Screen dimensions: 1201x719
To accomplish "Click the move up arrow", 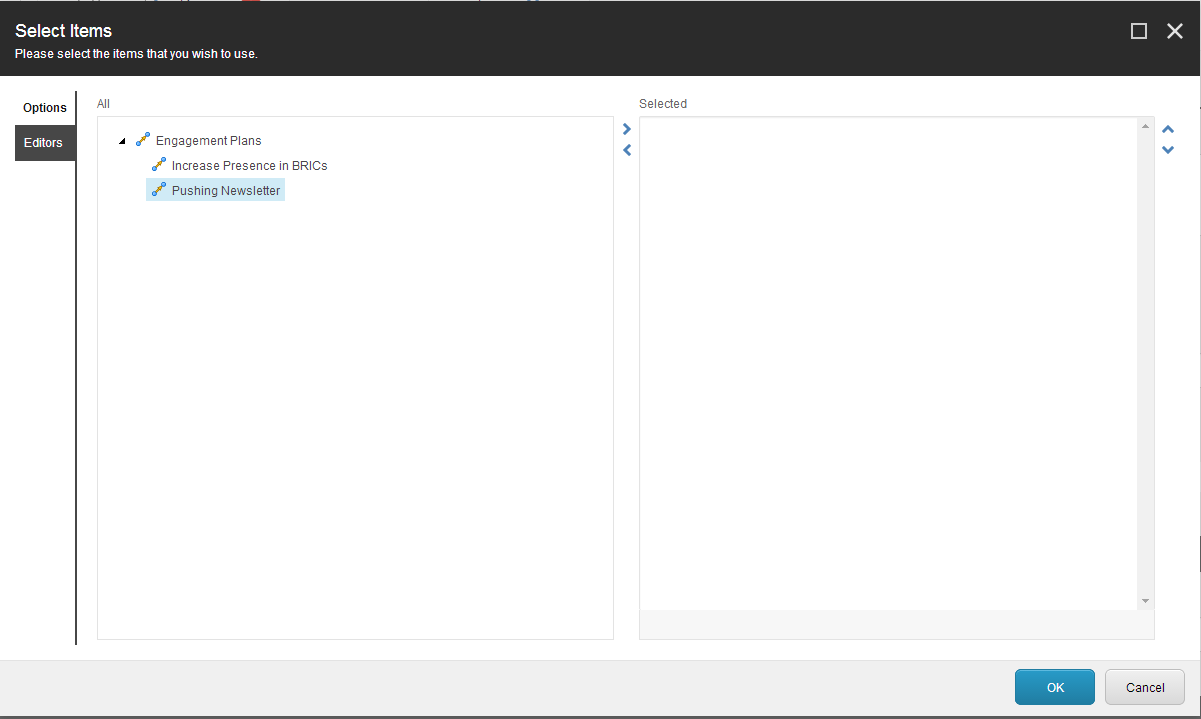I will click(1168, 128).
